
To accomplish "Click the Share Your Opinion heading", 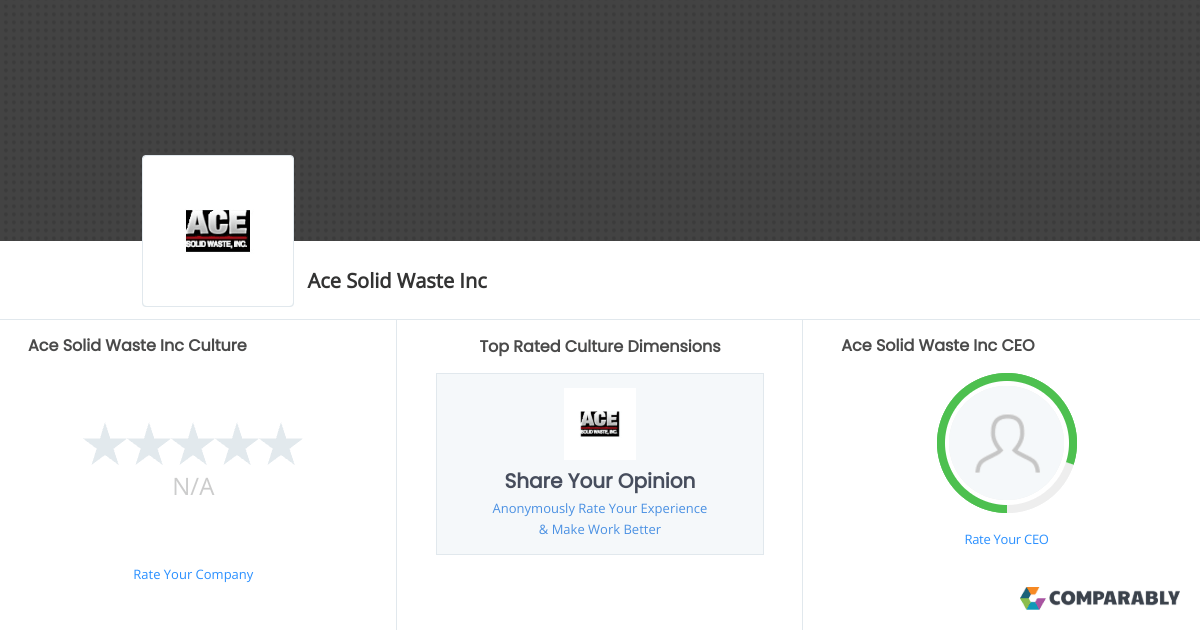I will (599, 481).
